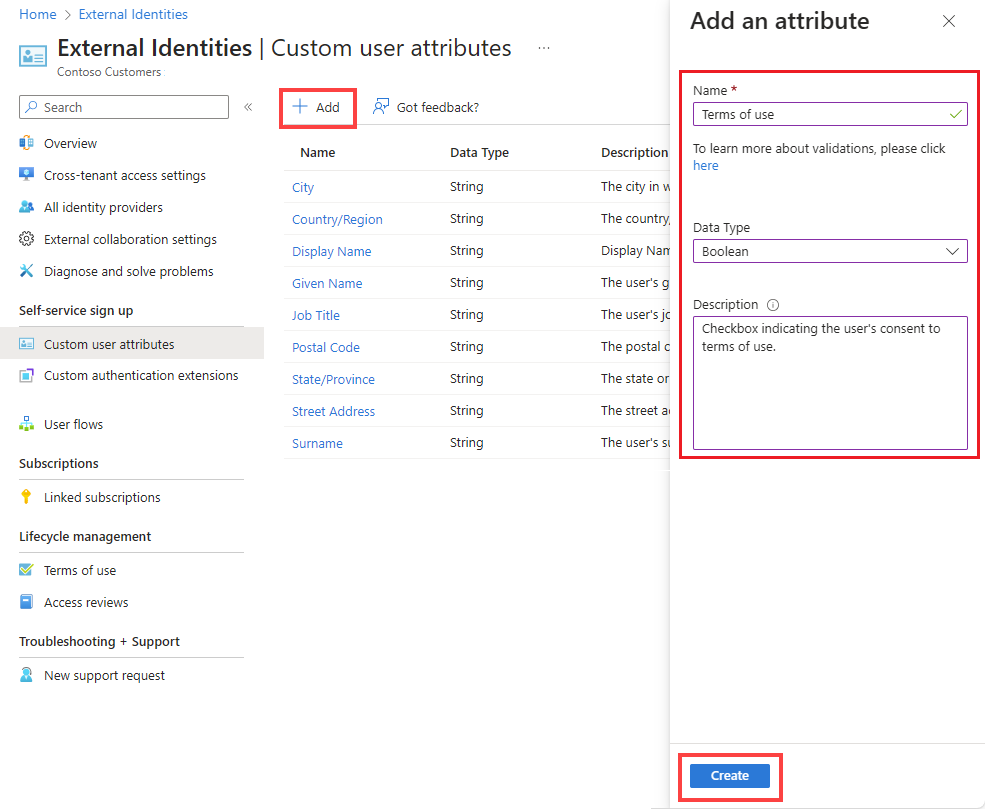Open the ellipsis more options menu
Image resolution: width=985 pixels, height=809 pixels.
tap(543, 48)
